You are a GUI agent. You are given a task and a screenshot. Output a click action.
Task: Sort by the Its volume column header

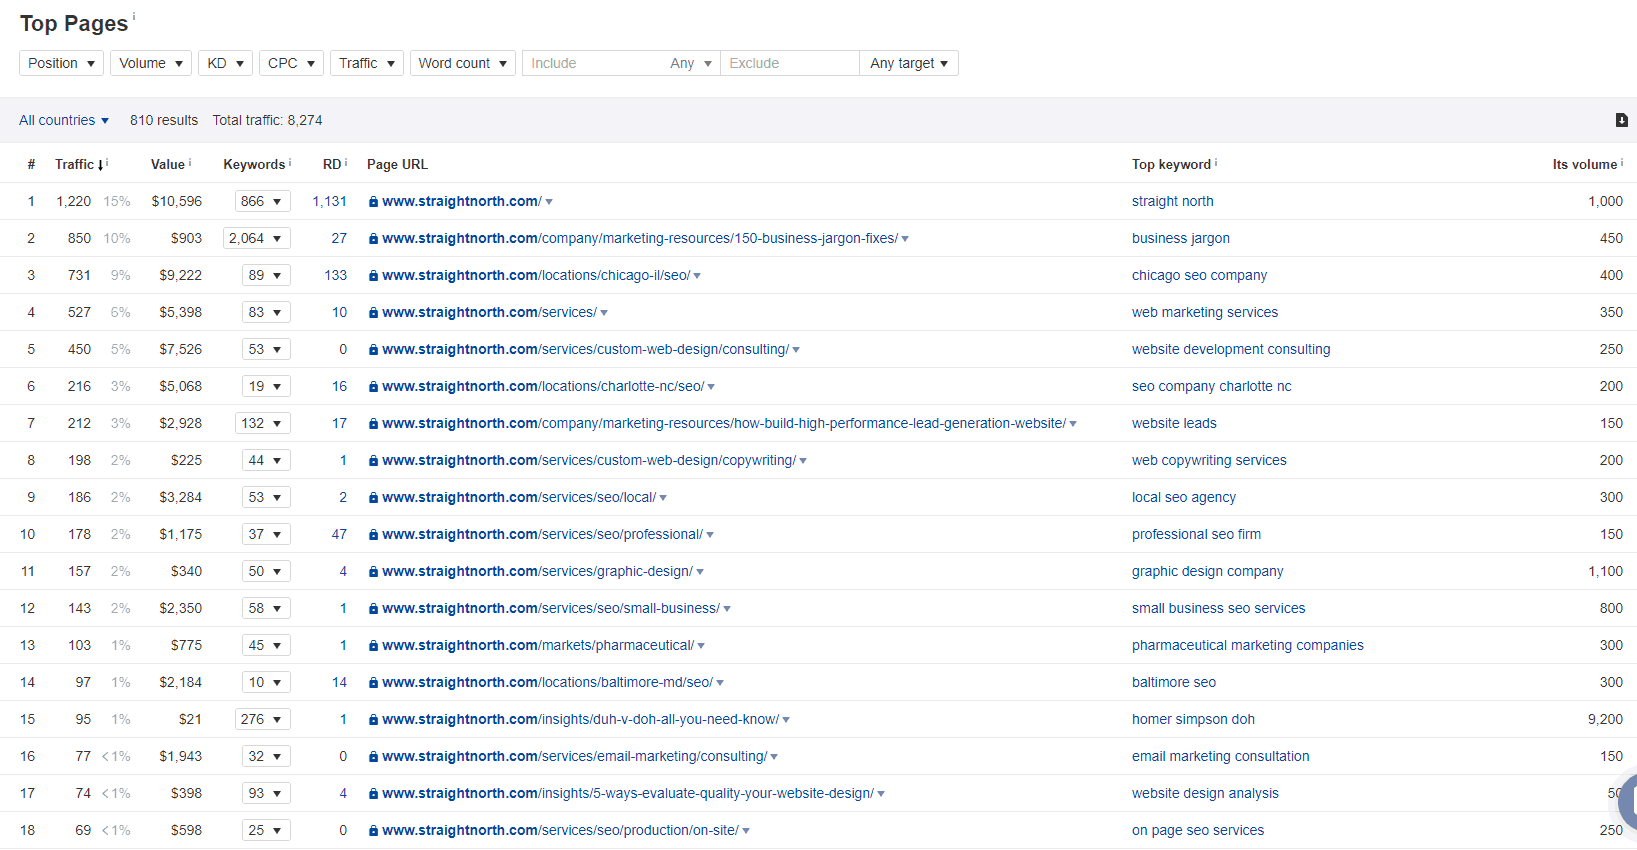click(1584, 164)
